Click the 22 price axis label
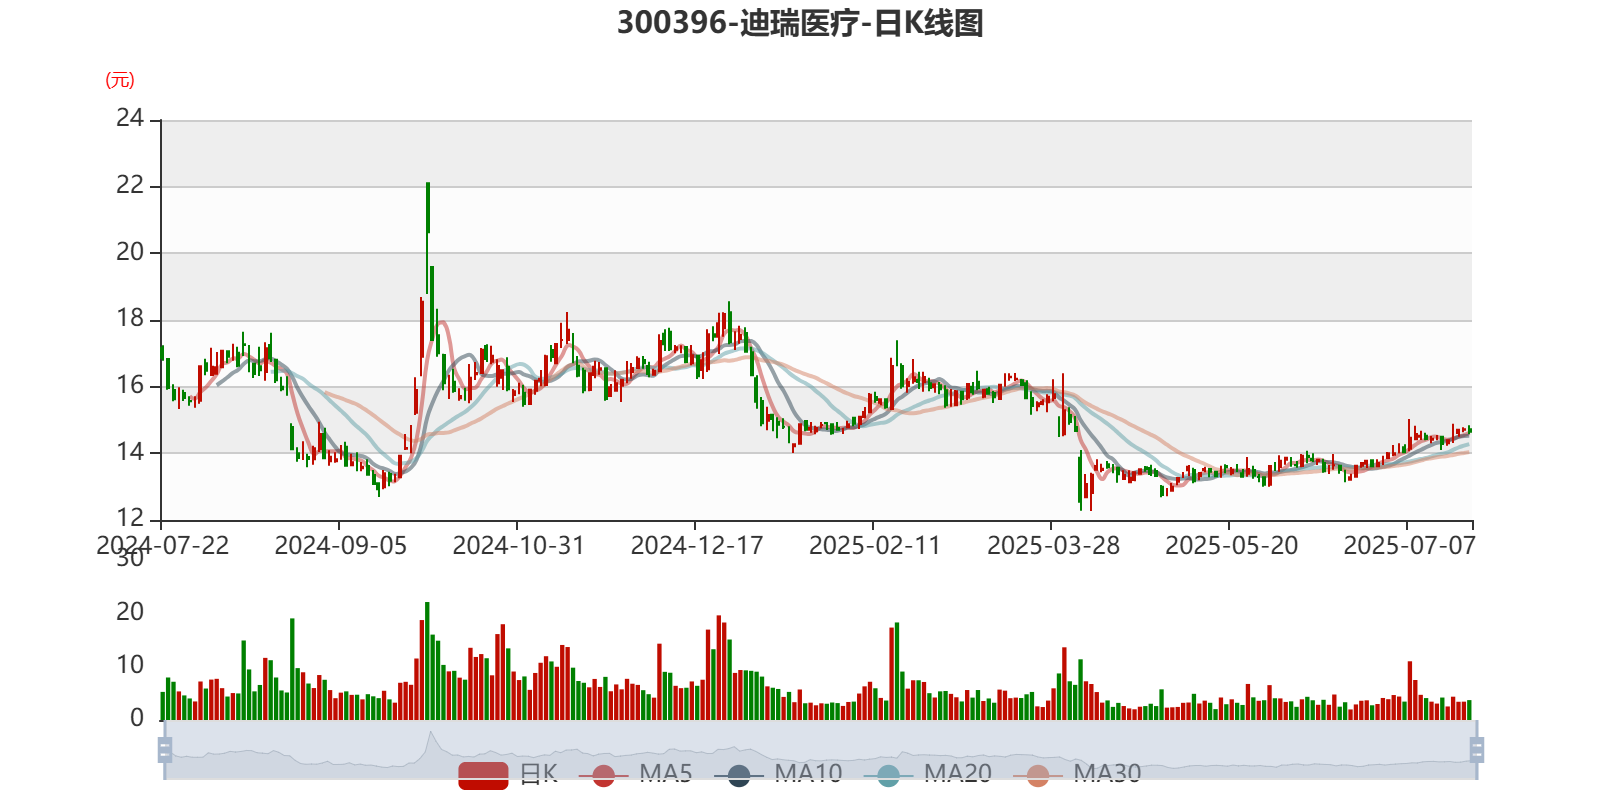The width and height of the screenshot is (1600, 800). point(130,185)
